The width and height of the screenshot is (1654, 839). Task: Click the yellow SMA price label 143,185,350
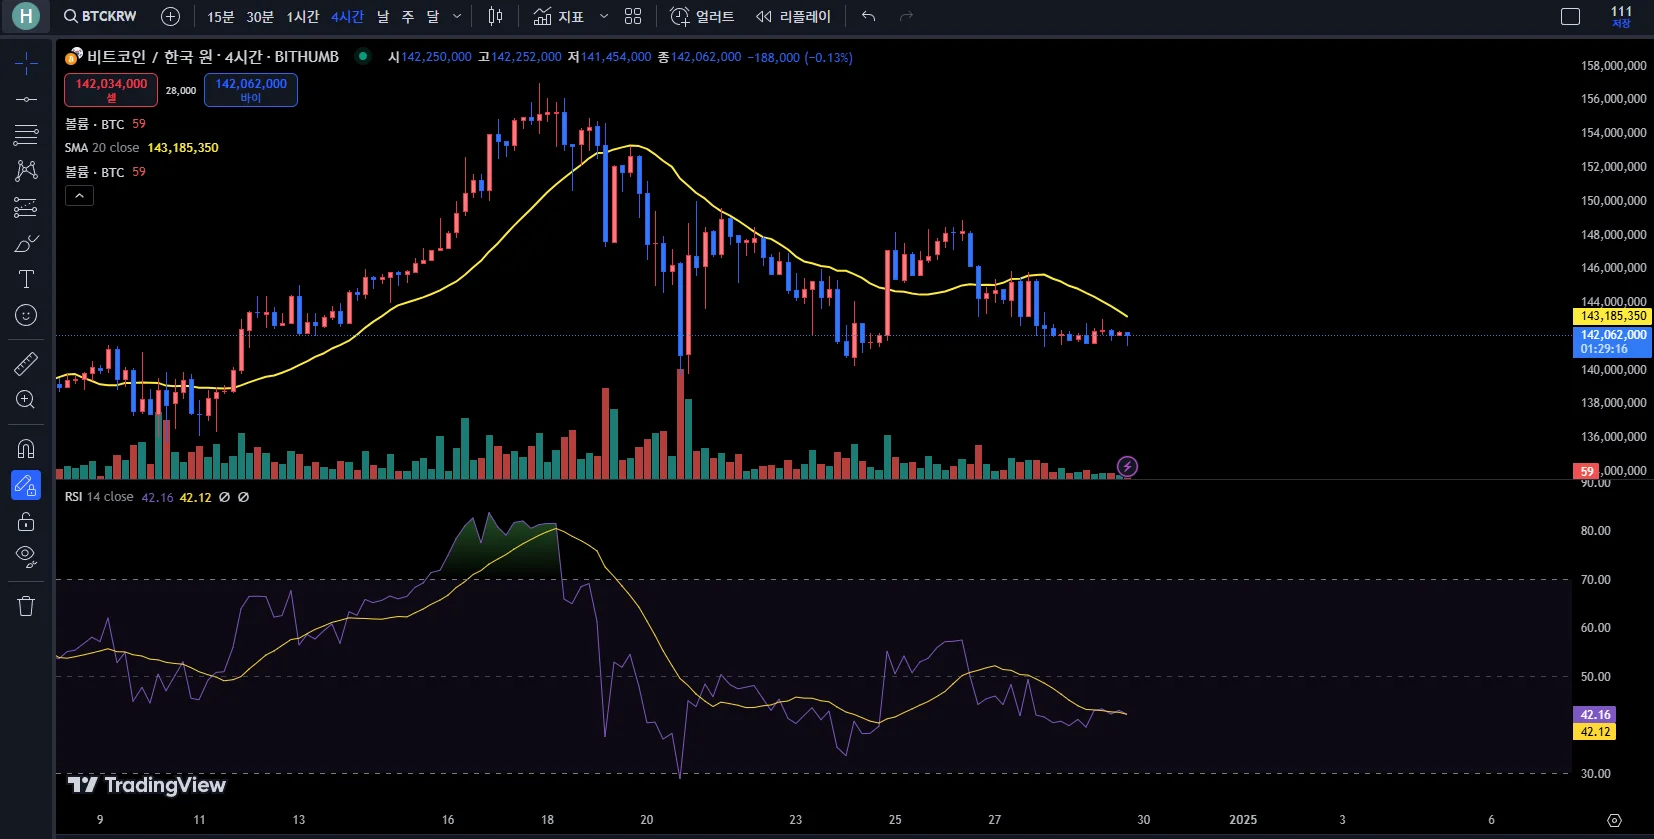point(1612,316)
